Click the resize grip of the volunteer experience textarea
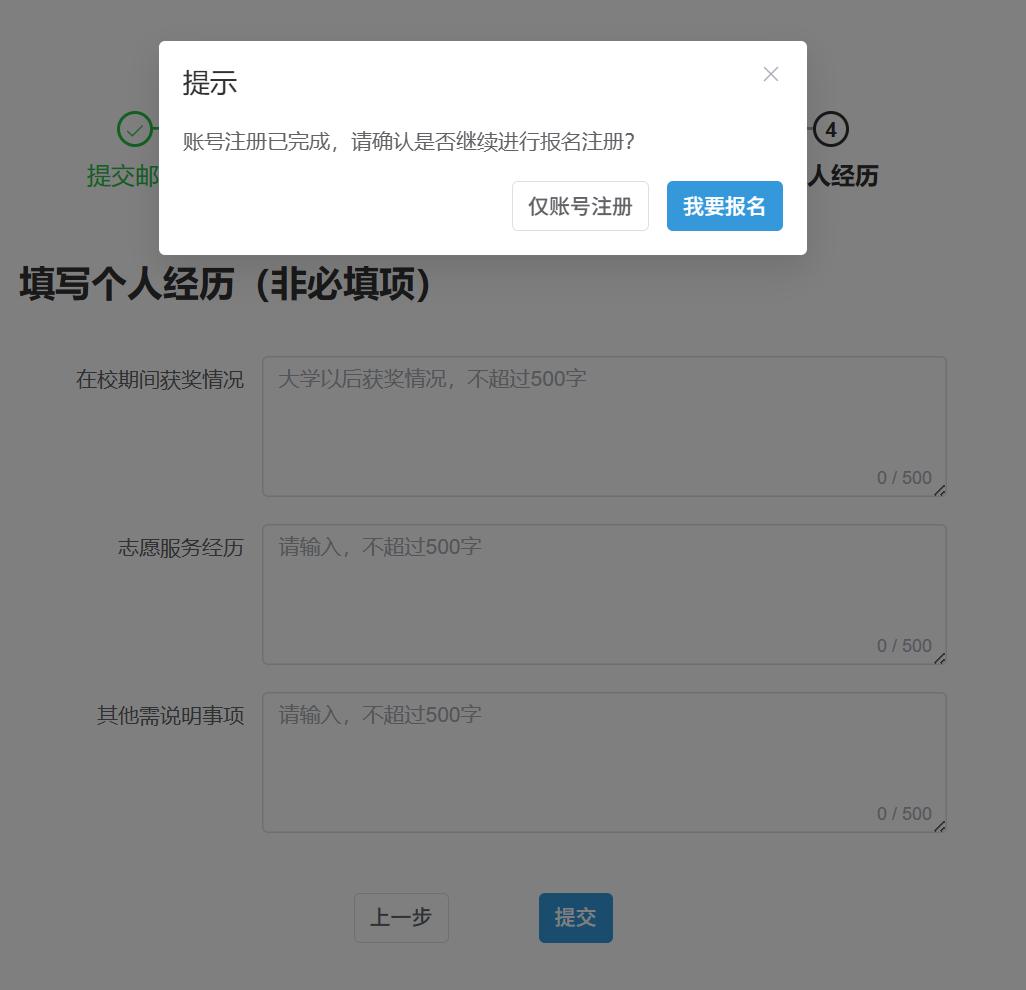 click(x=940, y=658)
